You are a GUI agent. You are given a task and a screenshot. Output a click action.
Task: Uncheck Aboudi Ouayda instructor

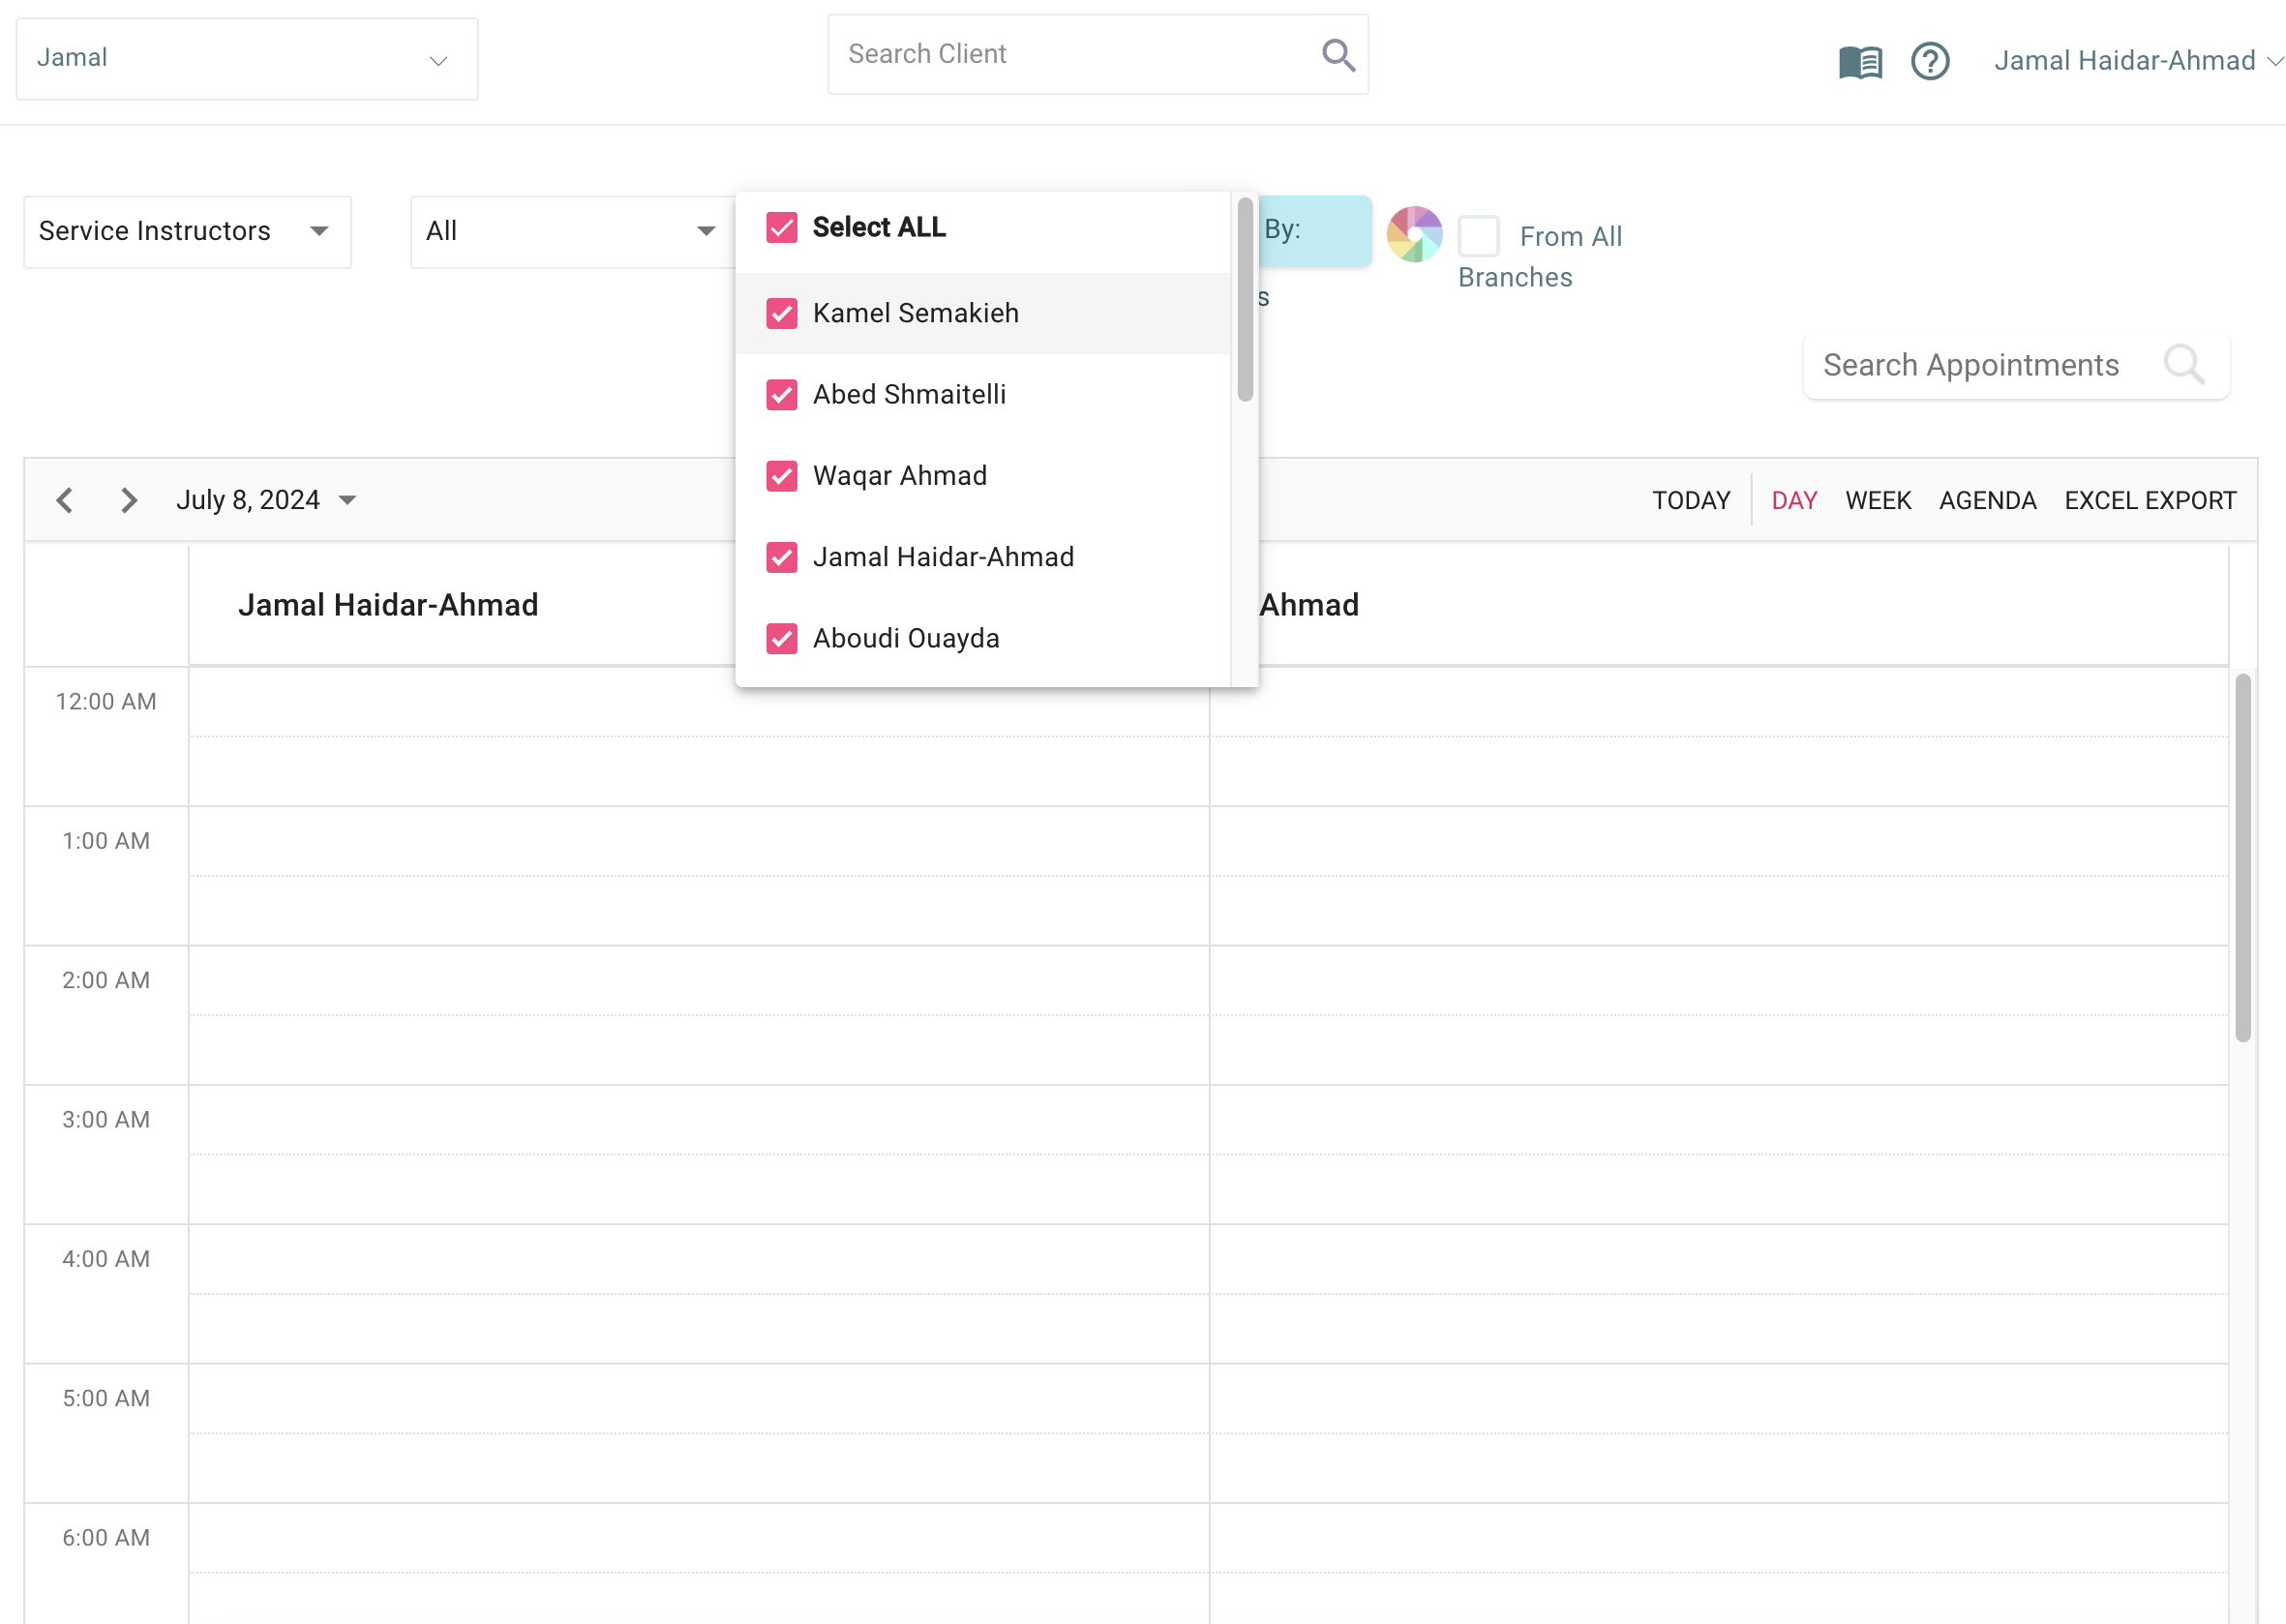tap(781, 639)
